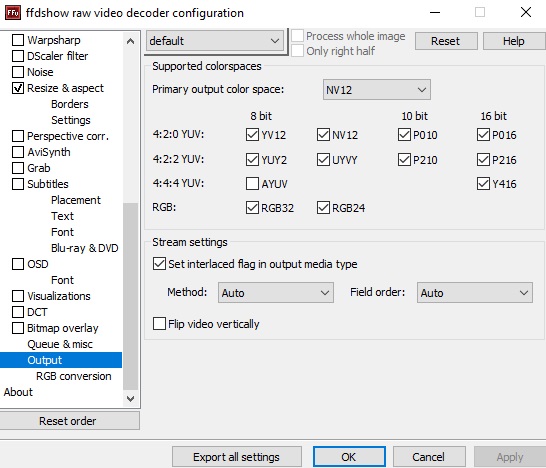Uncheck the RGB32 output checkbox
The image size is (546, 468).
point(252,208)
